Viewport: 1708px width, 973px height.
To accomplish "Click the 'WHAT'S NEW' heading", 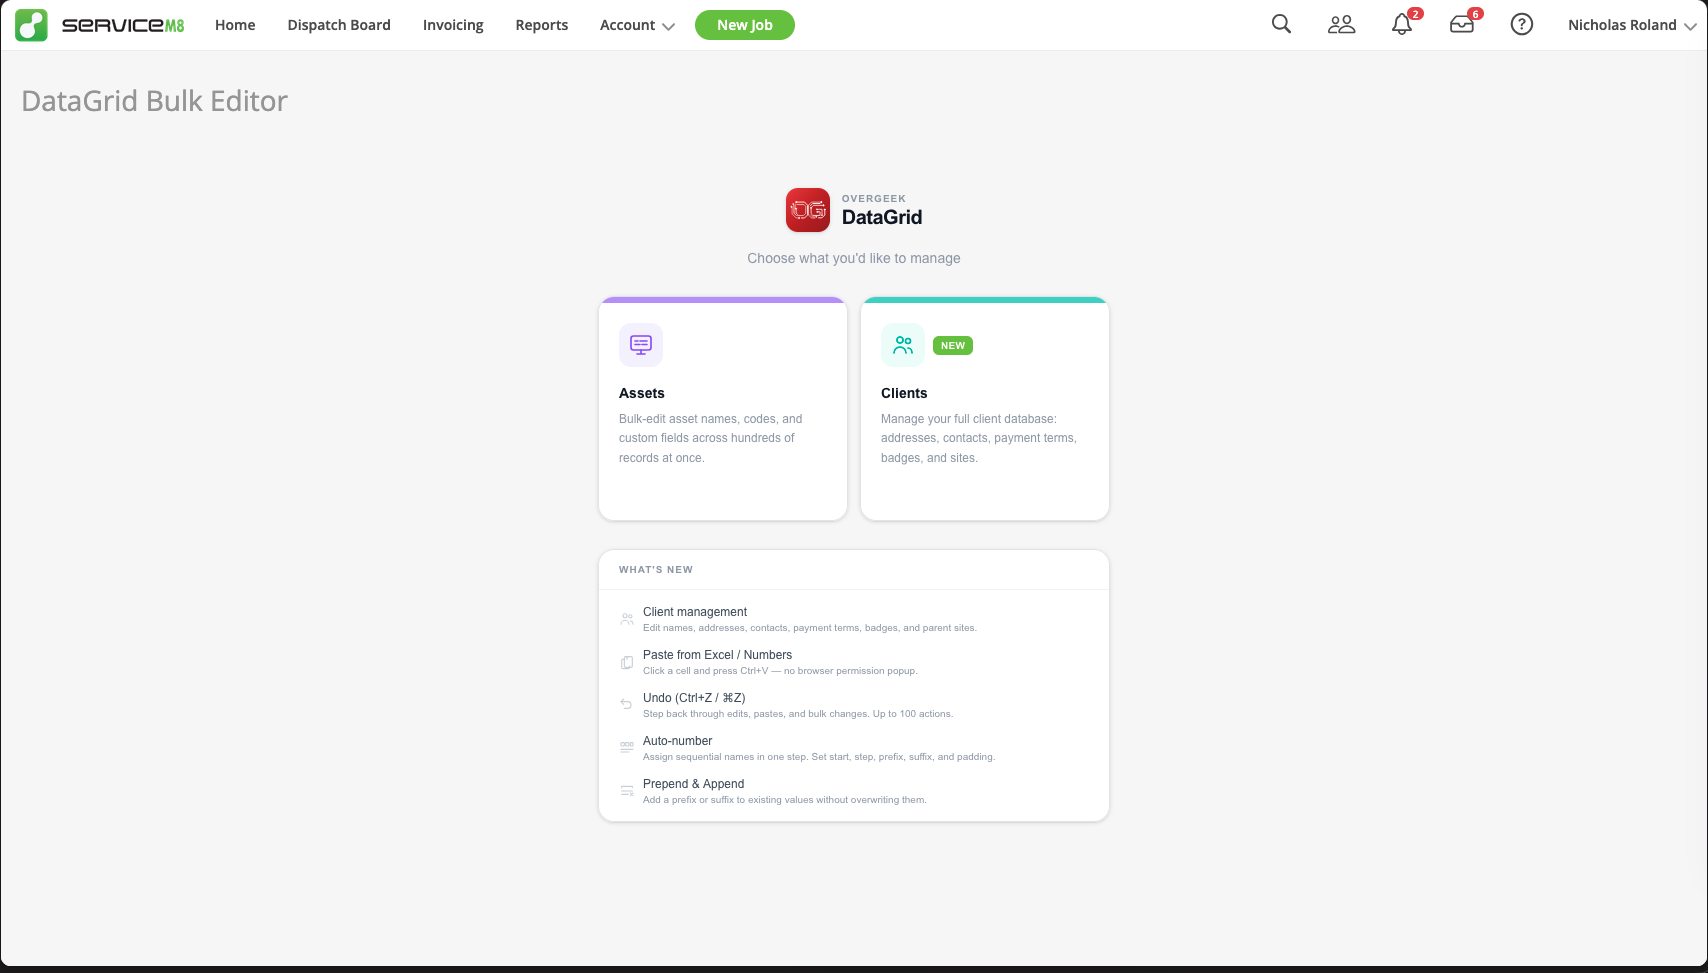I will 656,570.
